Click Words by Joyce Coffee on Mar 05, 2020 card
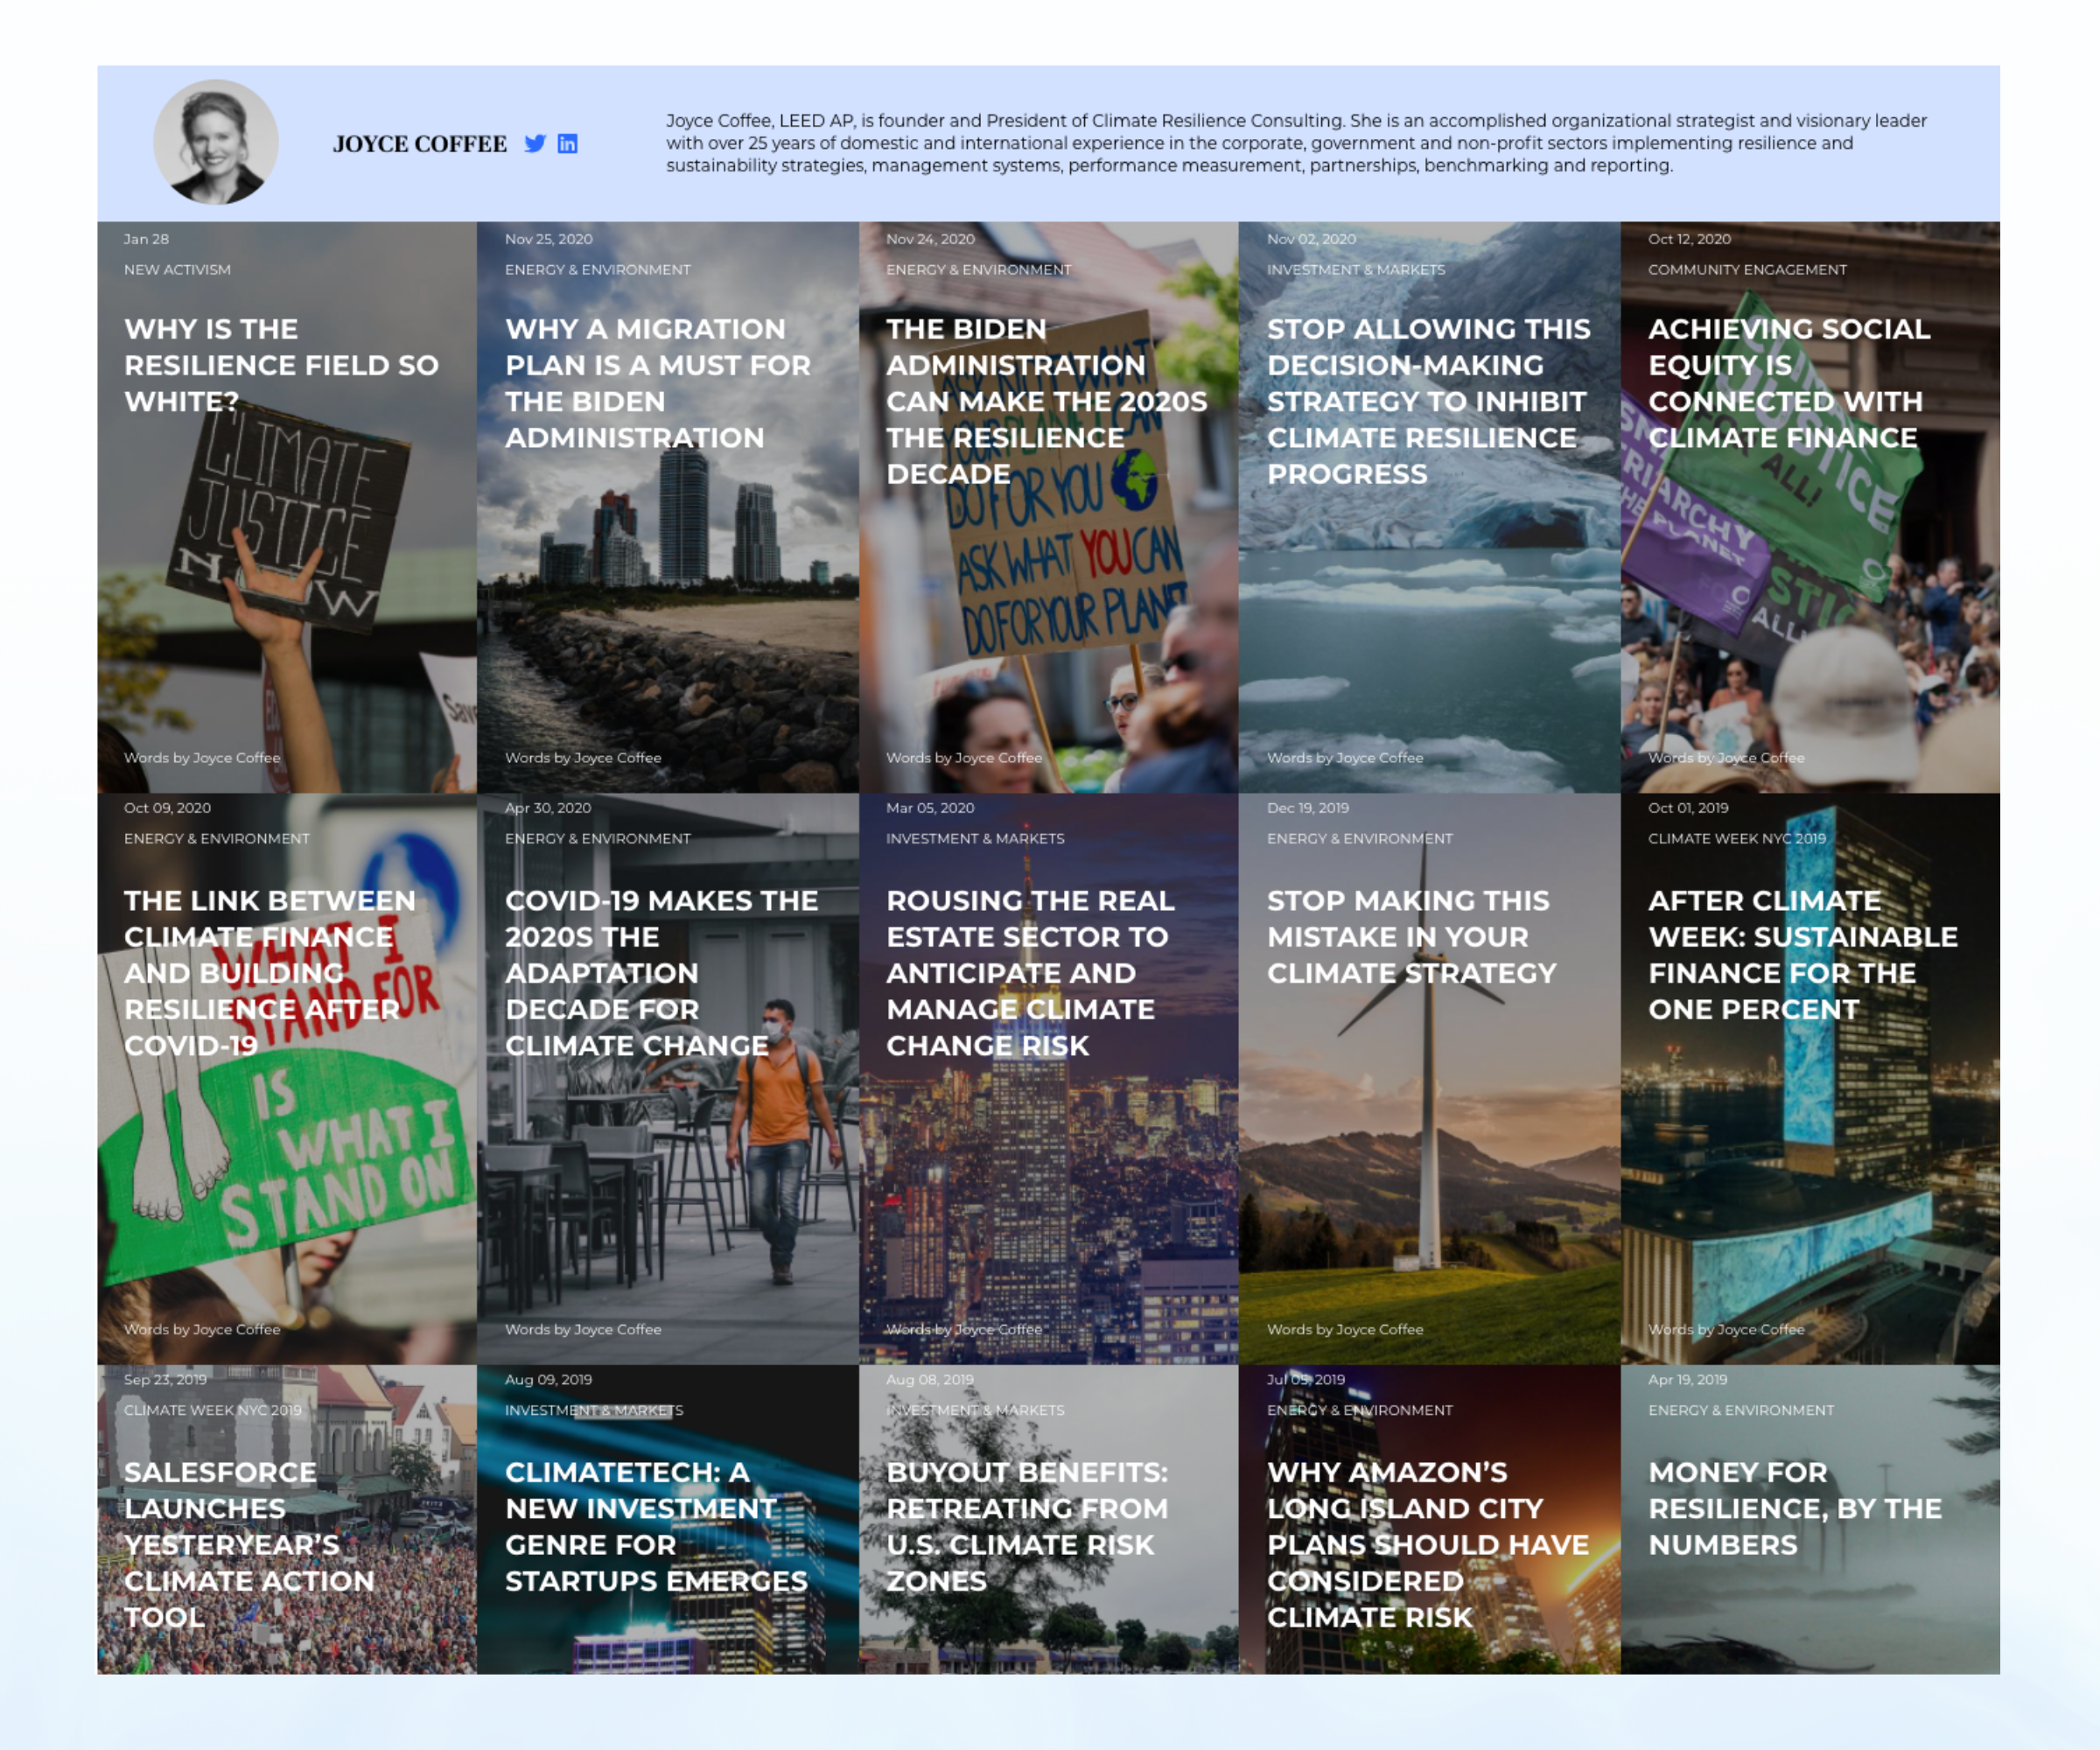The width and height of the screenshot is (2100, 1750). click(x=964, y=1330)
